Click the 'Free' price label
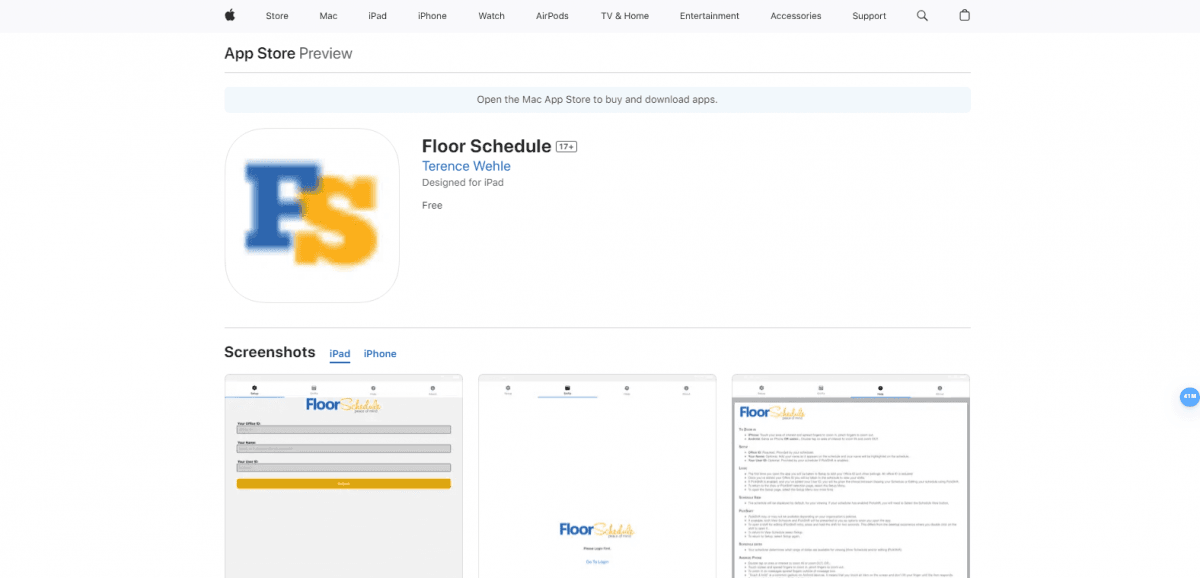The image size is (1200, 578). click(x=432, y=205)
